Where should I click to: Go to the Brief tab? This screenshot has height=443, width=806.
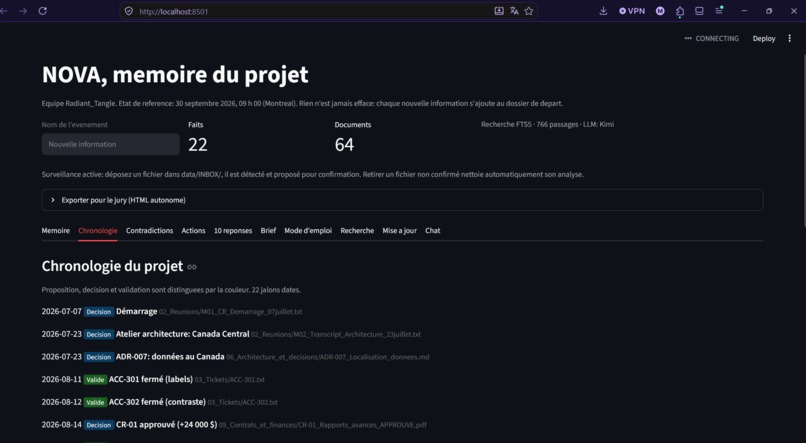click(268, 231)
